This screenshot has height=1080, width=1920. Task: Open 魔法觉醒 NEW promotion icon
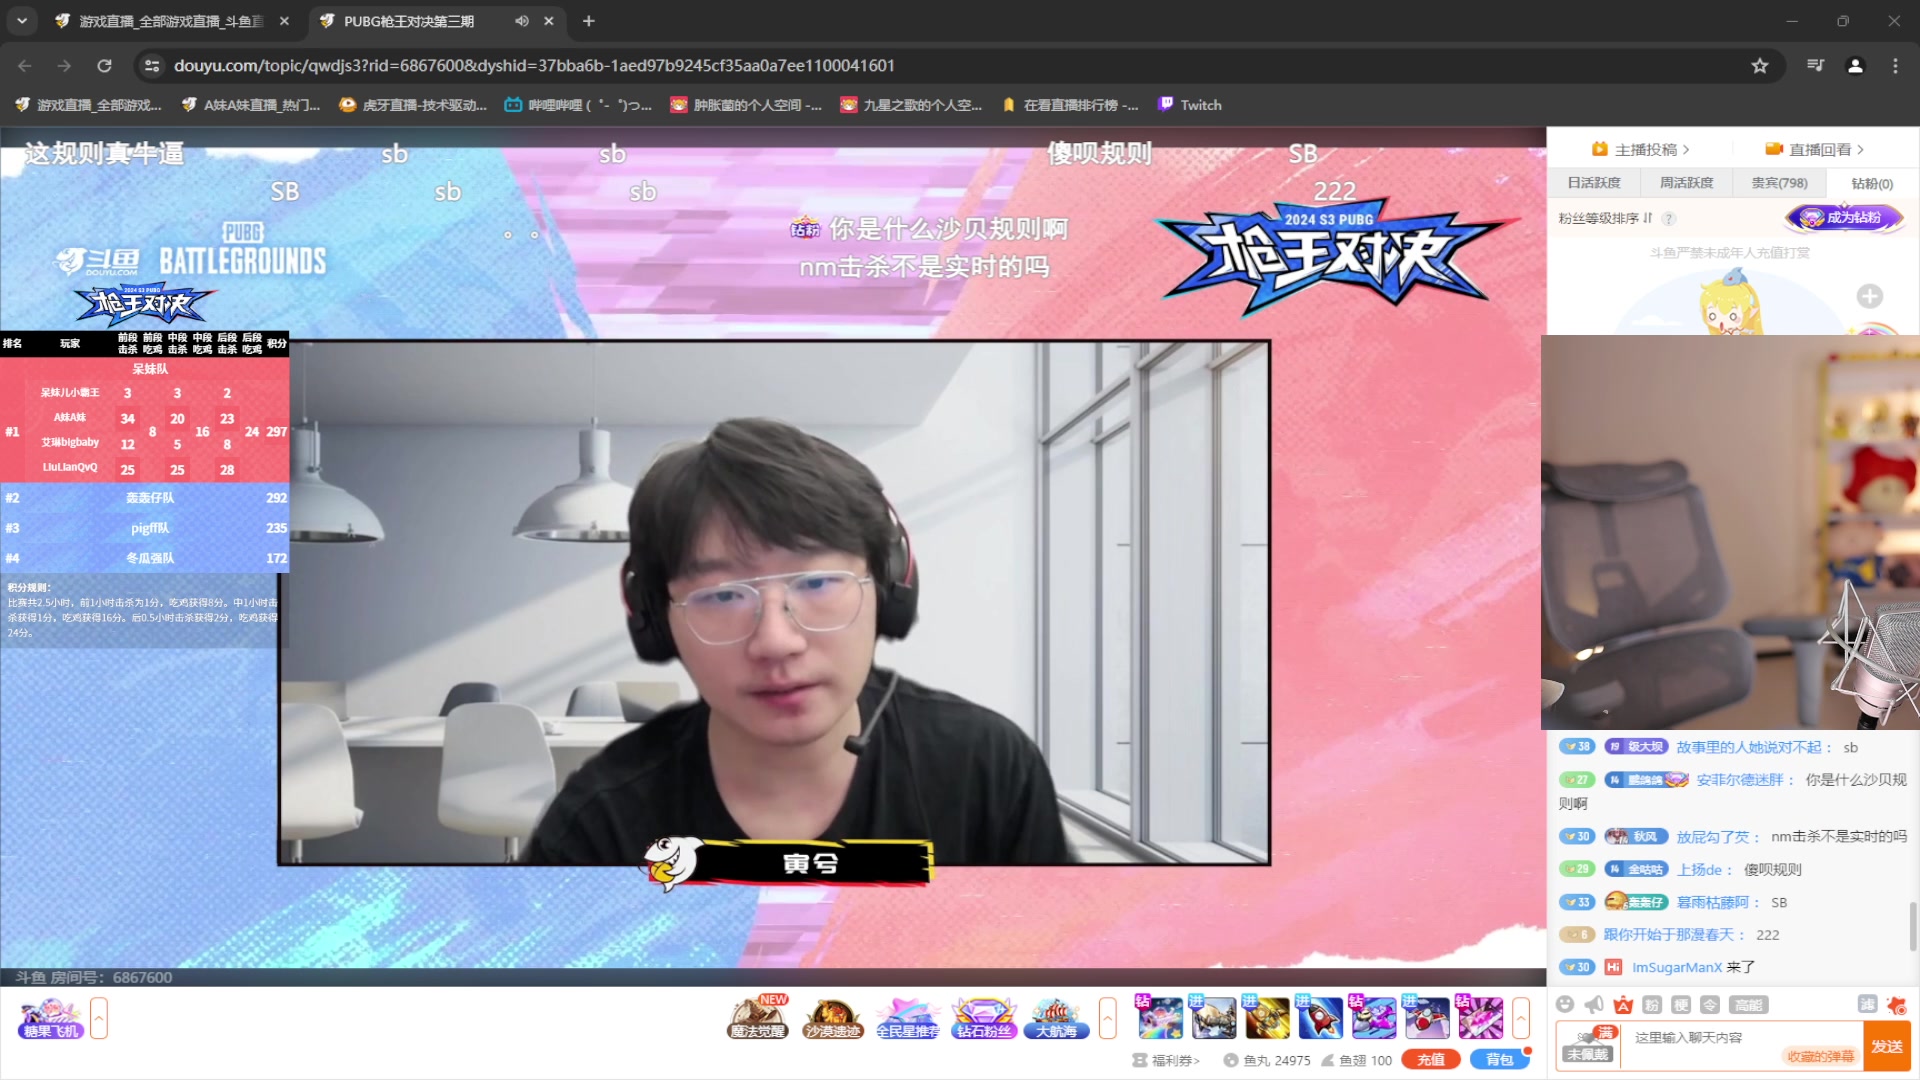(757, 1018)
